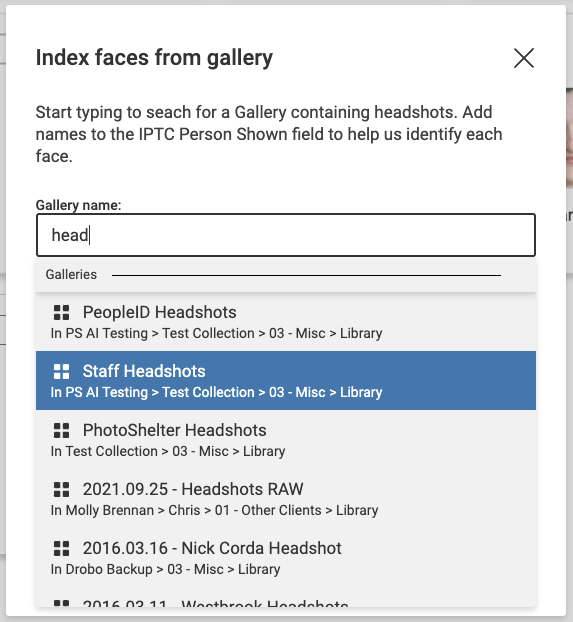
Task: Pick the PhotoShelter Headshots gallery
Action: click(286, 440)
